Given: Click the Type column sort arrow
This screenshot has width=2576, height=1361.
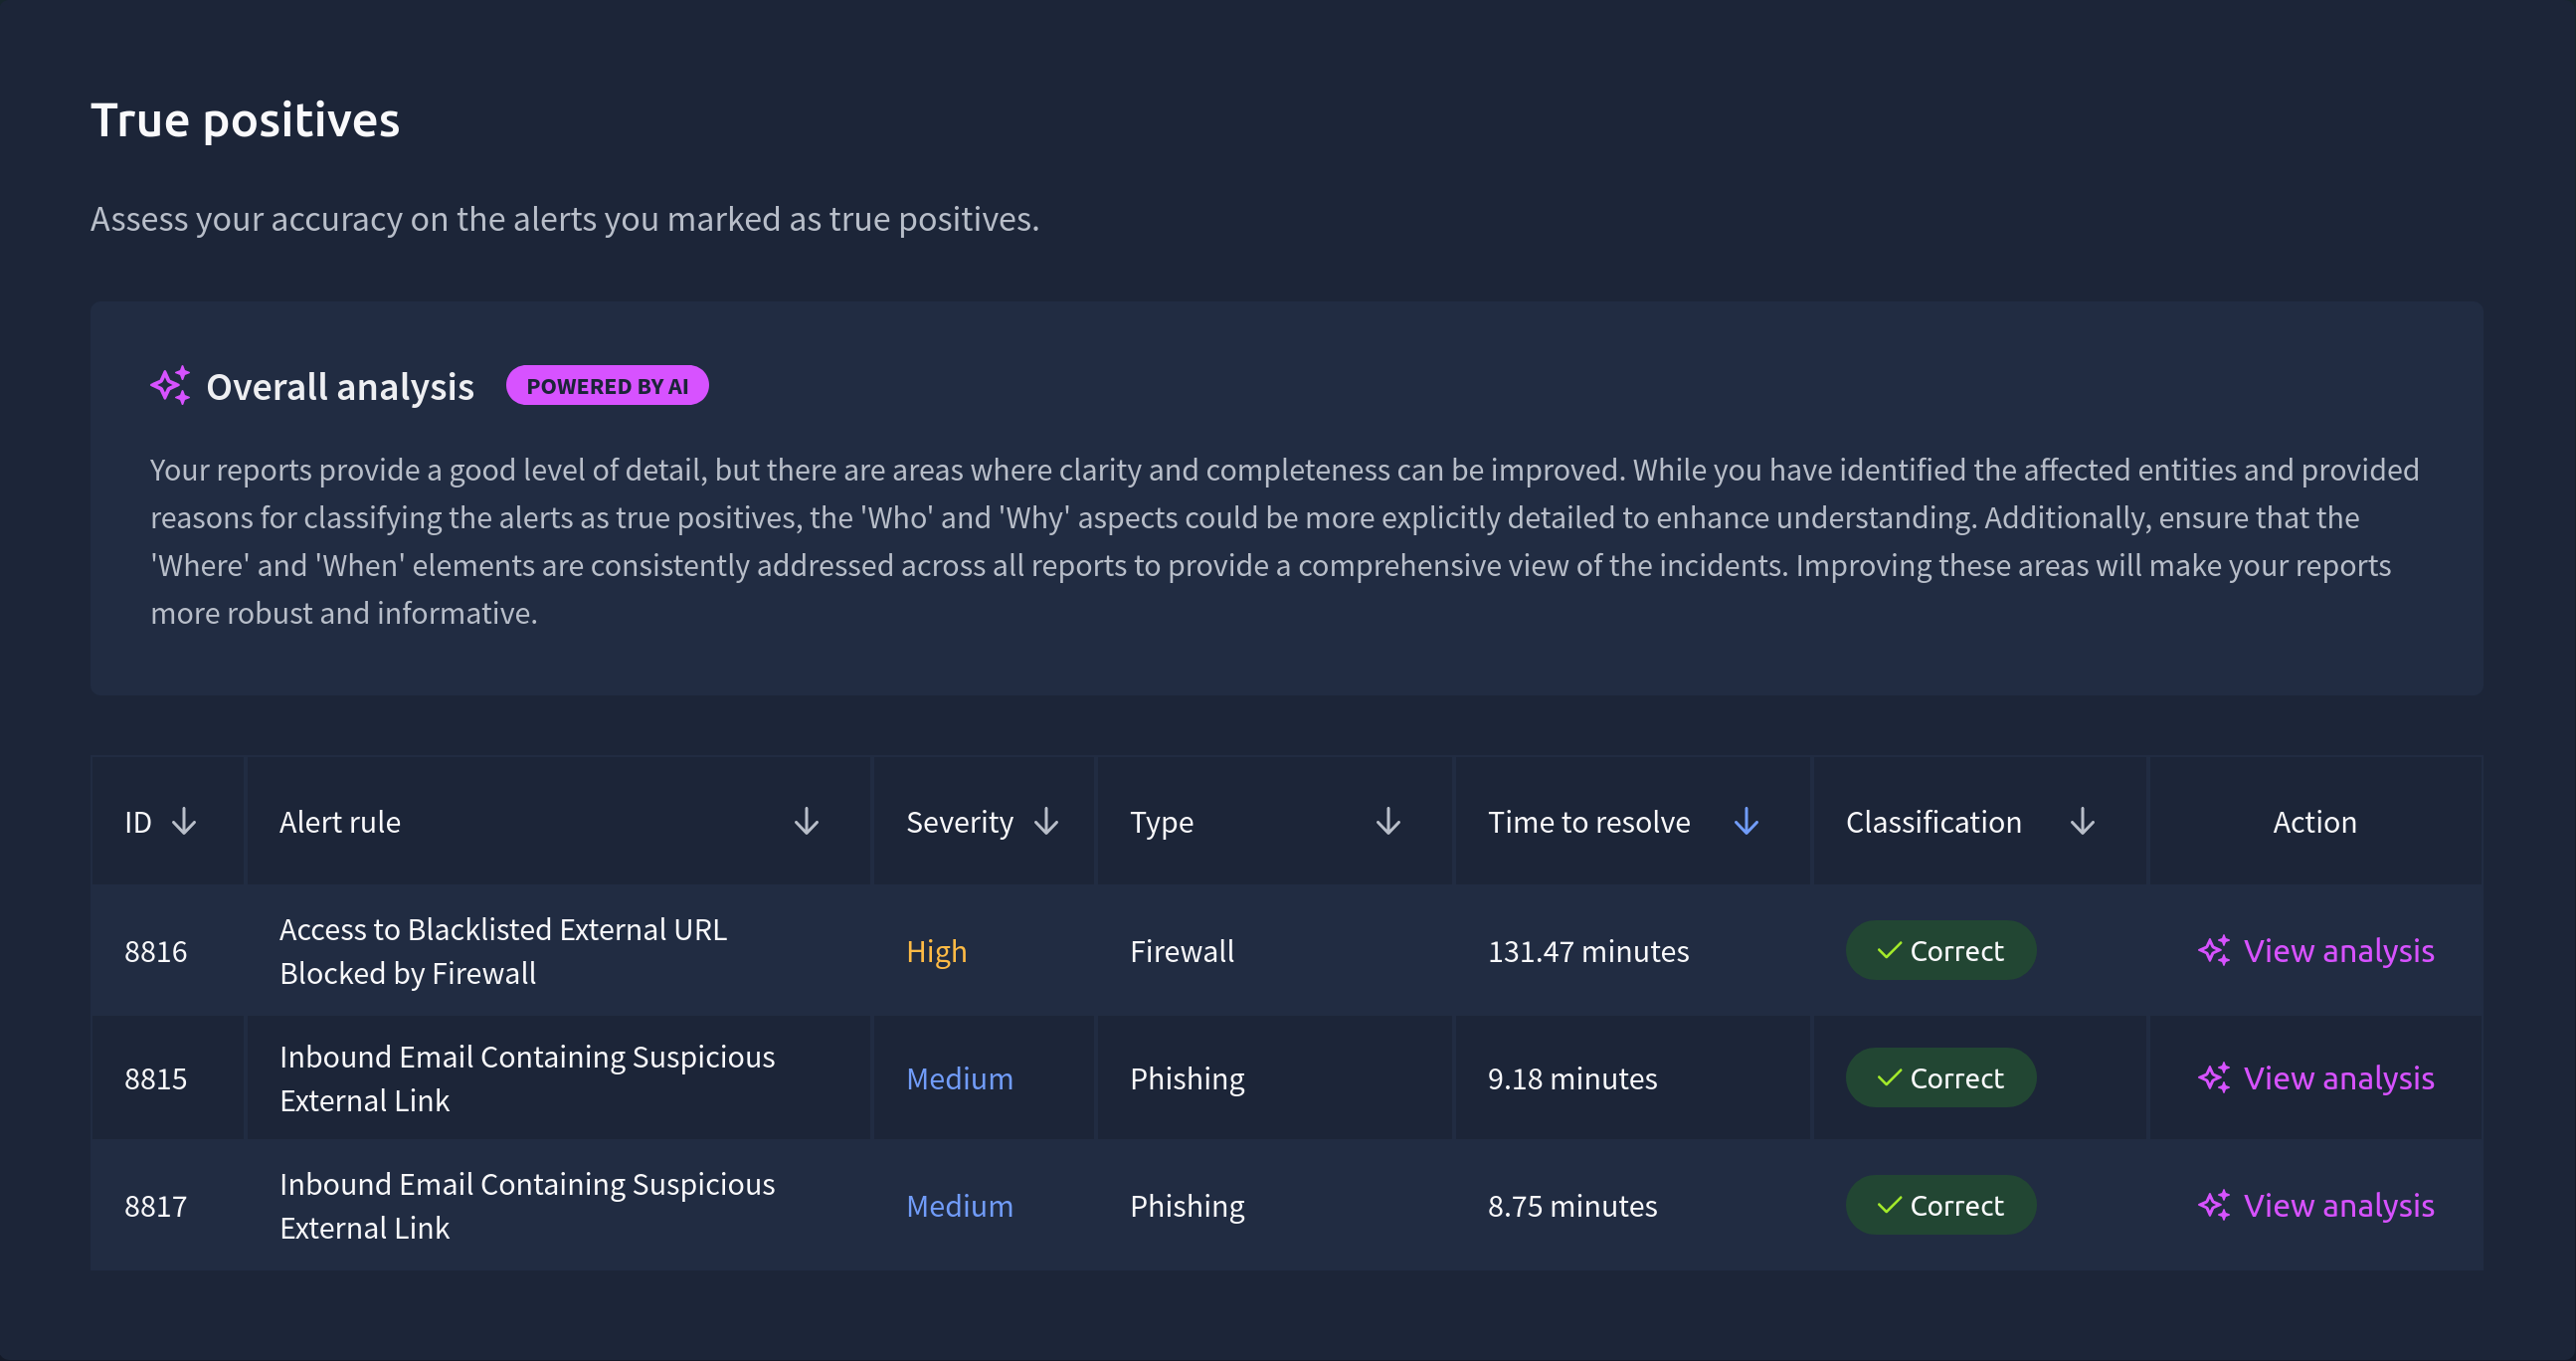Looking at the screenshot, I should (x=1387, y=822).
